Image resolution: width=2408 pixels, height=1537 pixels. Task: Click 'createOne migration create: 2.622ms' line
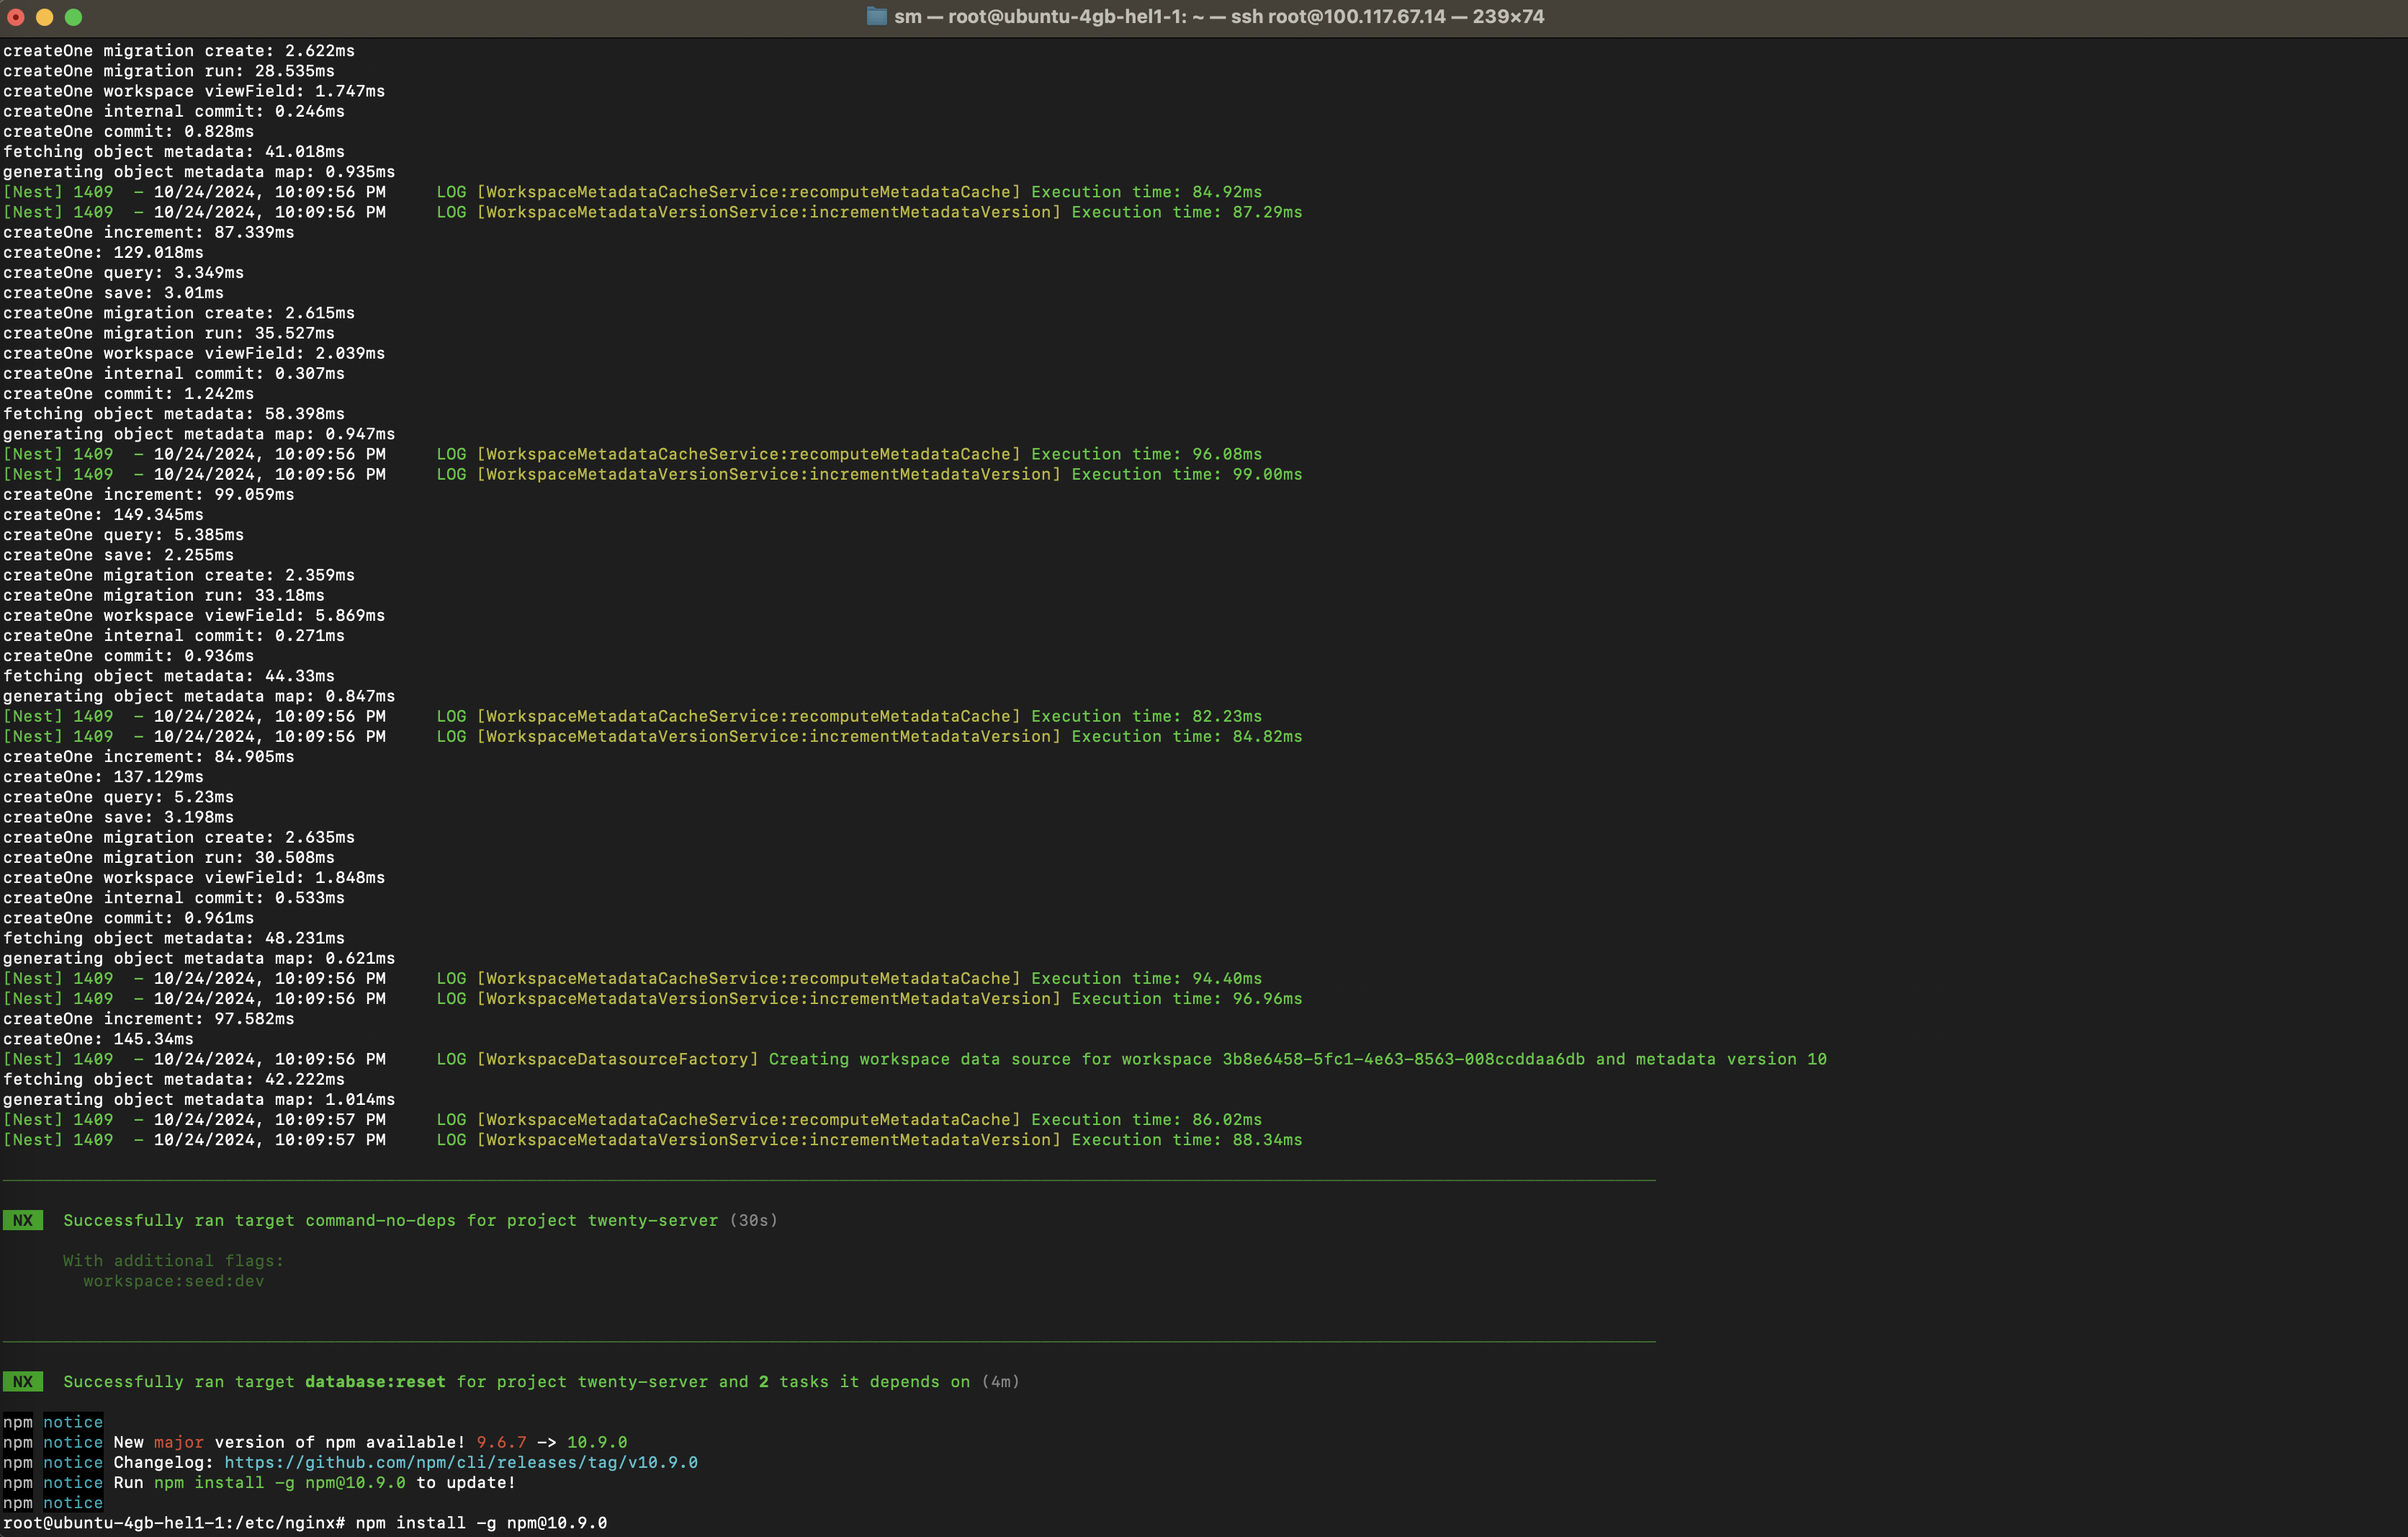tap(179, 50)
